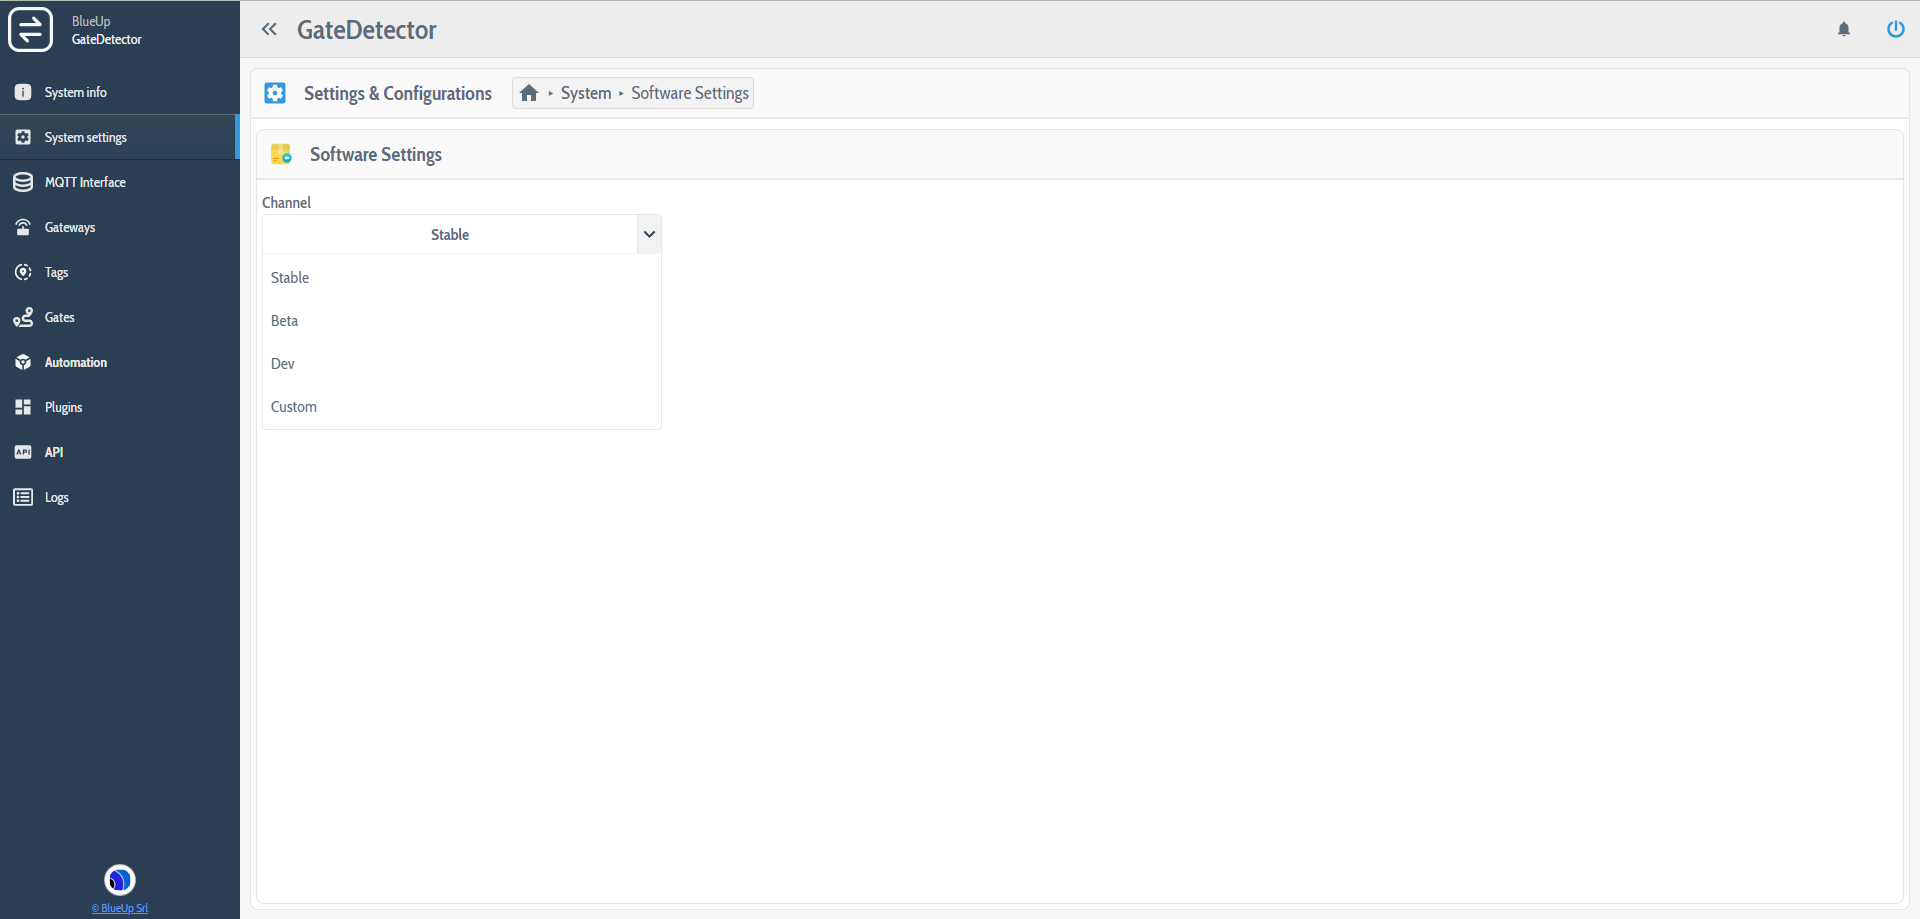Click the BlueUp Srl copyright link

(120, 908)
